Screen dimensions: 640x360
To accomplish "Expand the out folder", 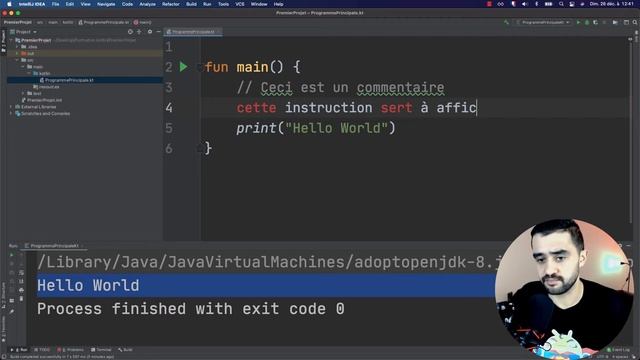I will point(17,53).
